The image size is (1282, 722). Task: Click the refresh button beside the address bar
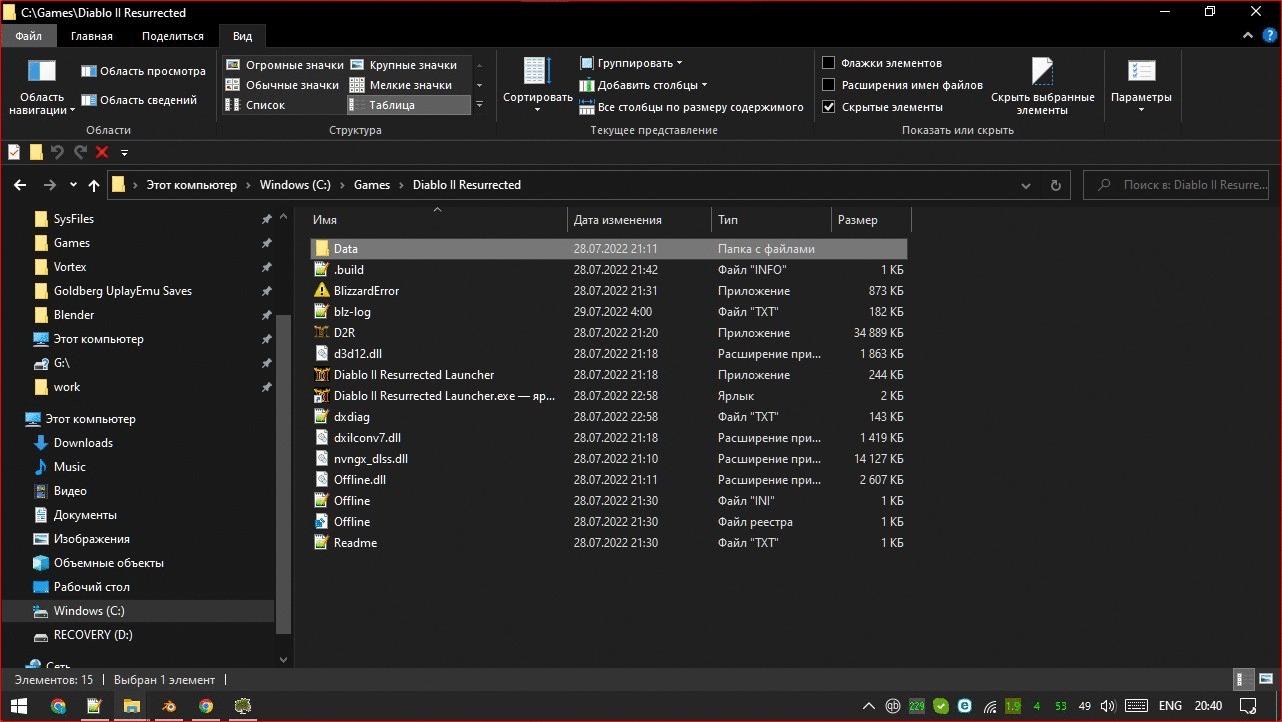1055,185
